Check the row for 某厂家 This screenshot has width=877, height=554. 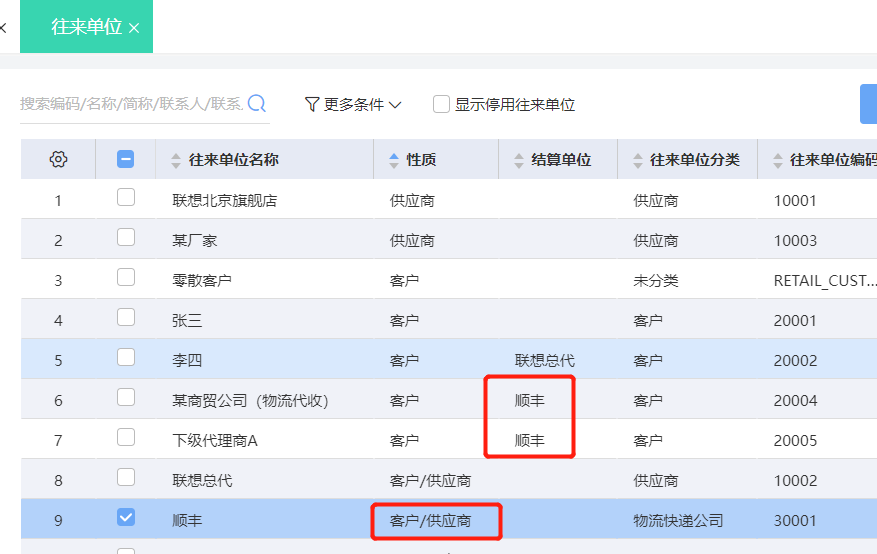(x=126, y=237)
